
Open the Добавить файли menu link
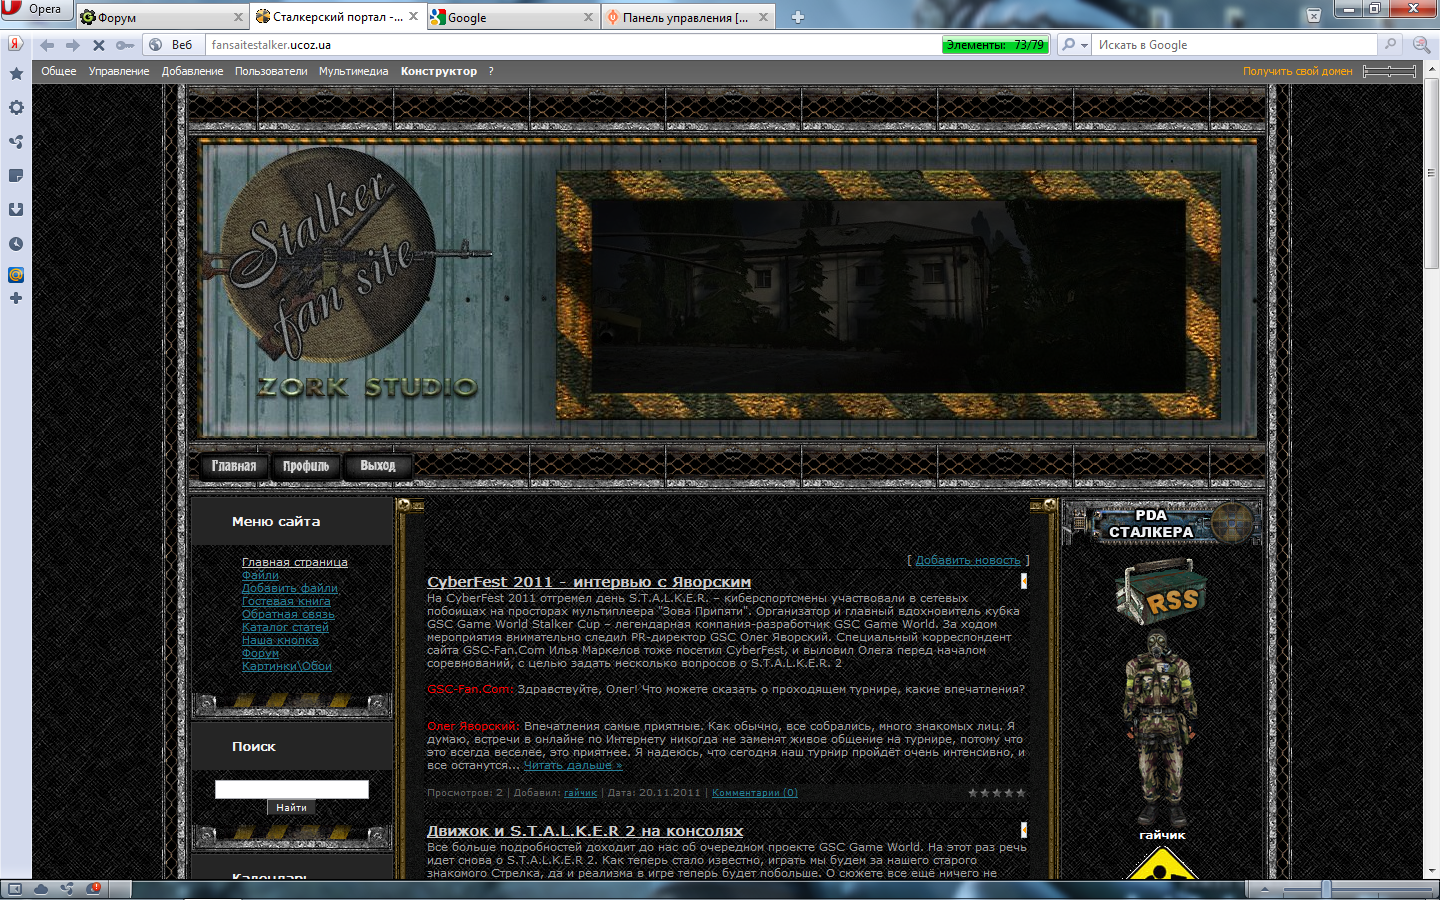pos(290,588)
